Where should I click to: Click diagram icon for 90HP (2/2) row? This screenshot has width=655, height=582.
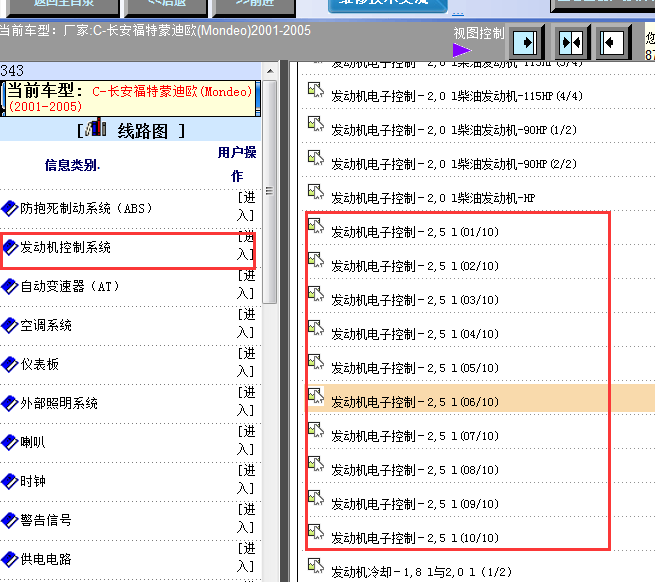(x=316, y=159)
